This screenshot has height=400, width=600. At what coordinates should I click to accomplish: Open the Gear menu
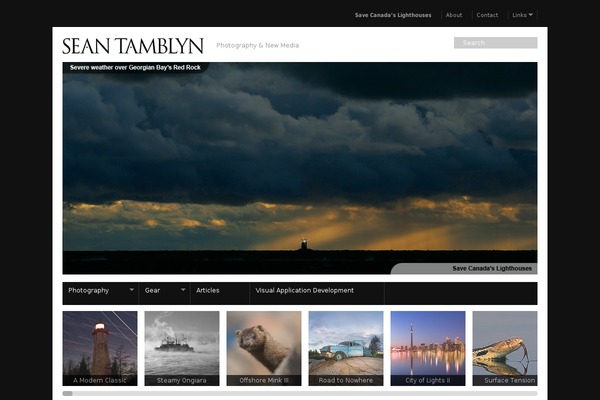152,290
